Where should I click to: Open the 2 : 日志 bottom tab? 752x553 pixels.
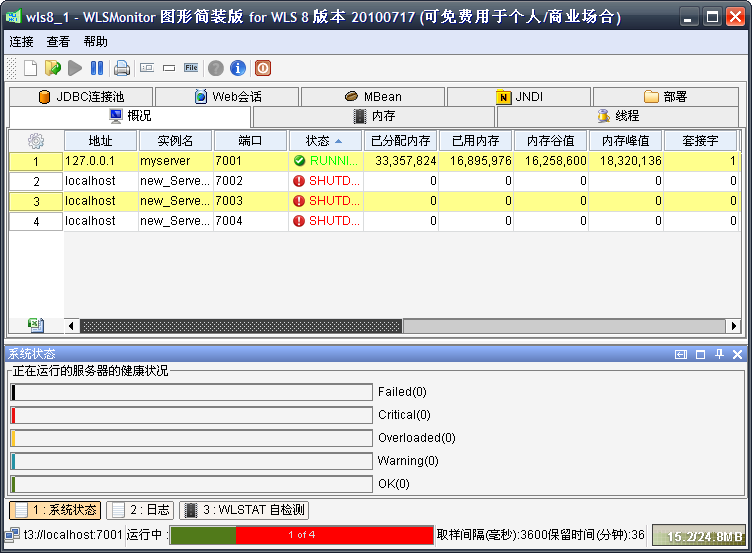point(140,510)
